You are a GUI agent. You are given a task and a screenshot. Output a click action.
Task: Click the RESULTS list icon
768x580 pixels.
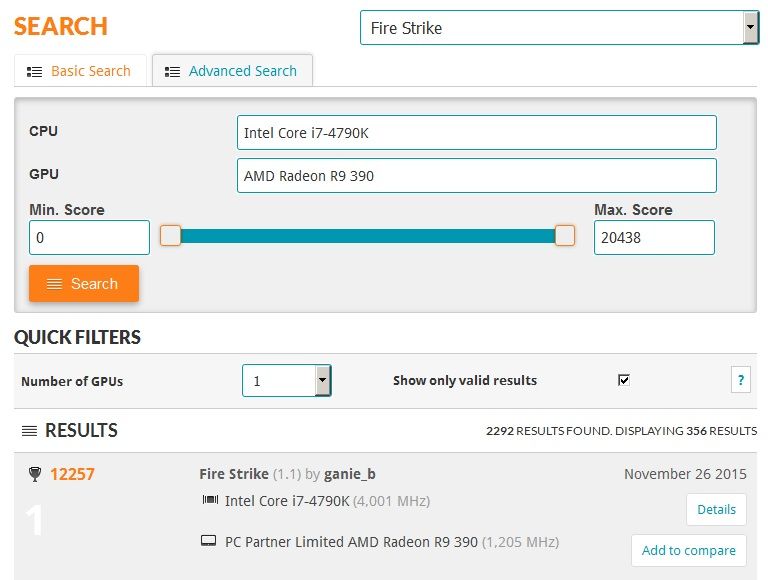tap(29, 431)
